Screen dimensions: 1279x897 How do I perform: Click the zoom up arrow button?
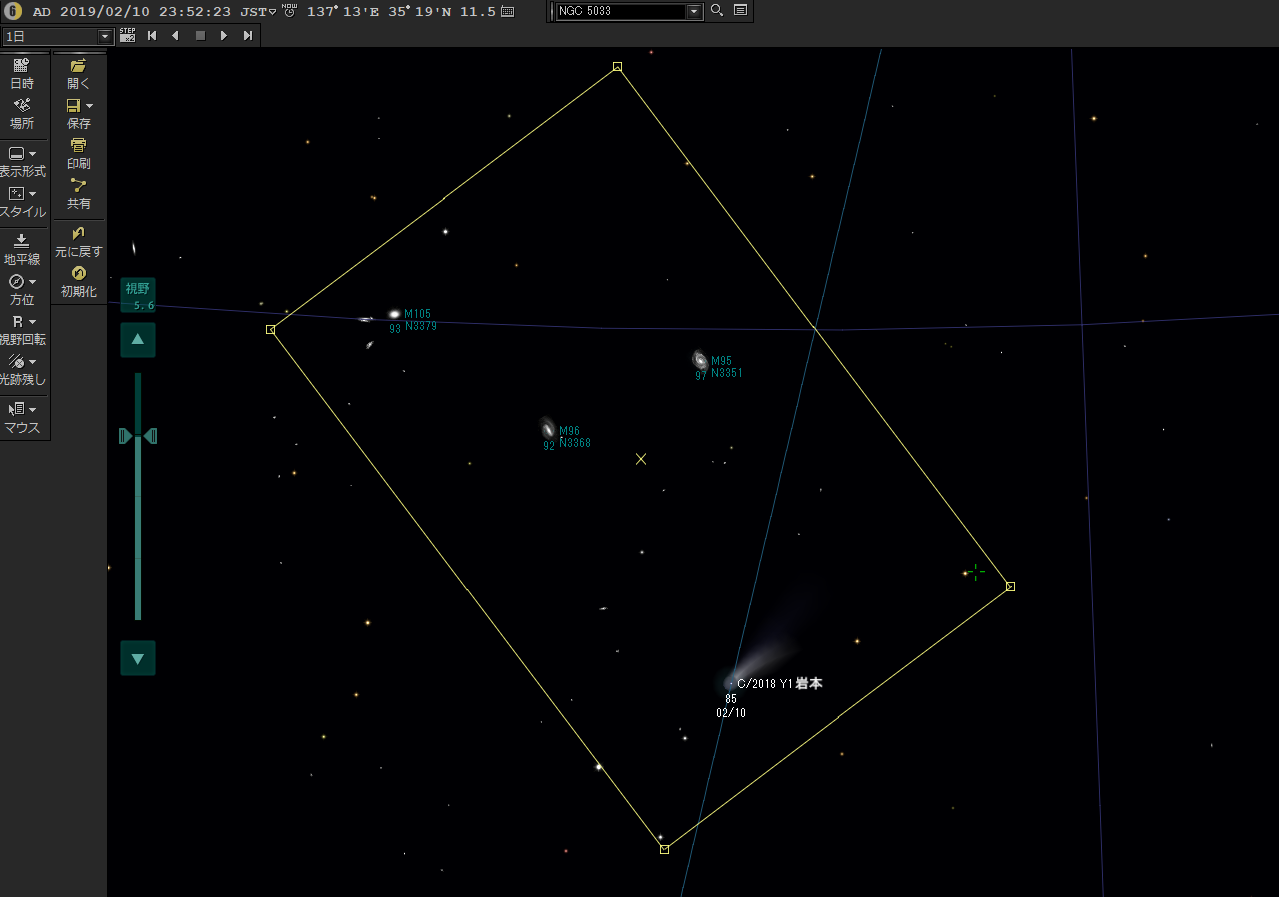coord(138,340)
